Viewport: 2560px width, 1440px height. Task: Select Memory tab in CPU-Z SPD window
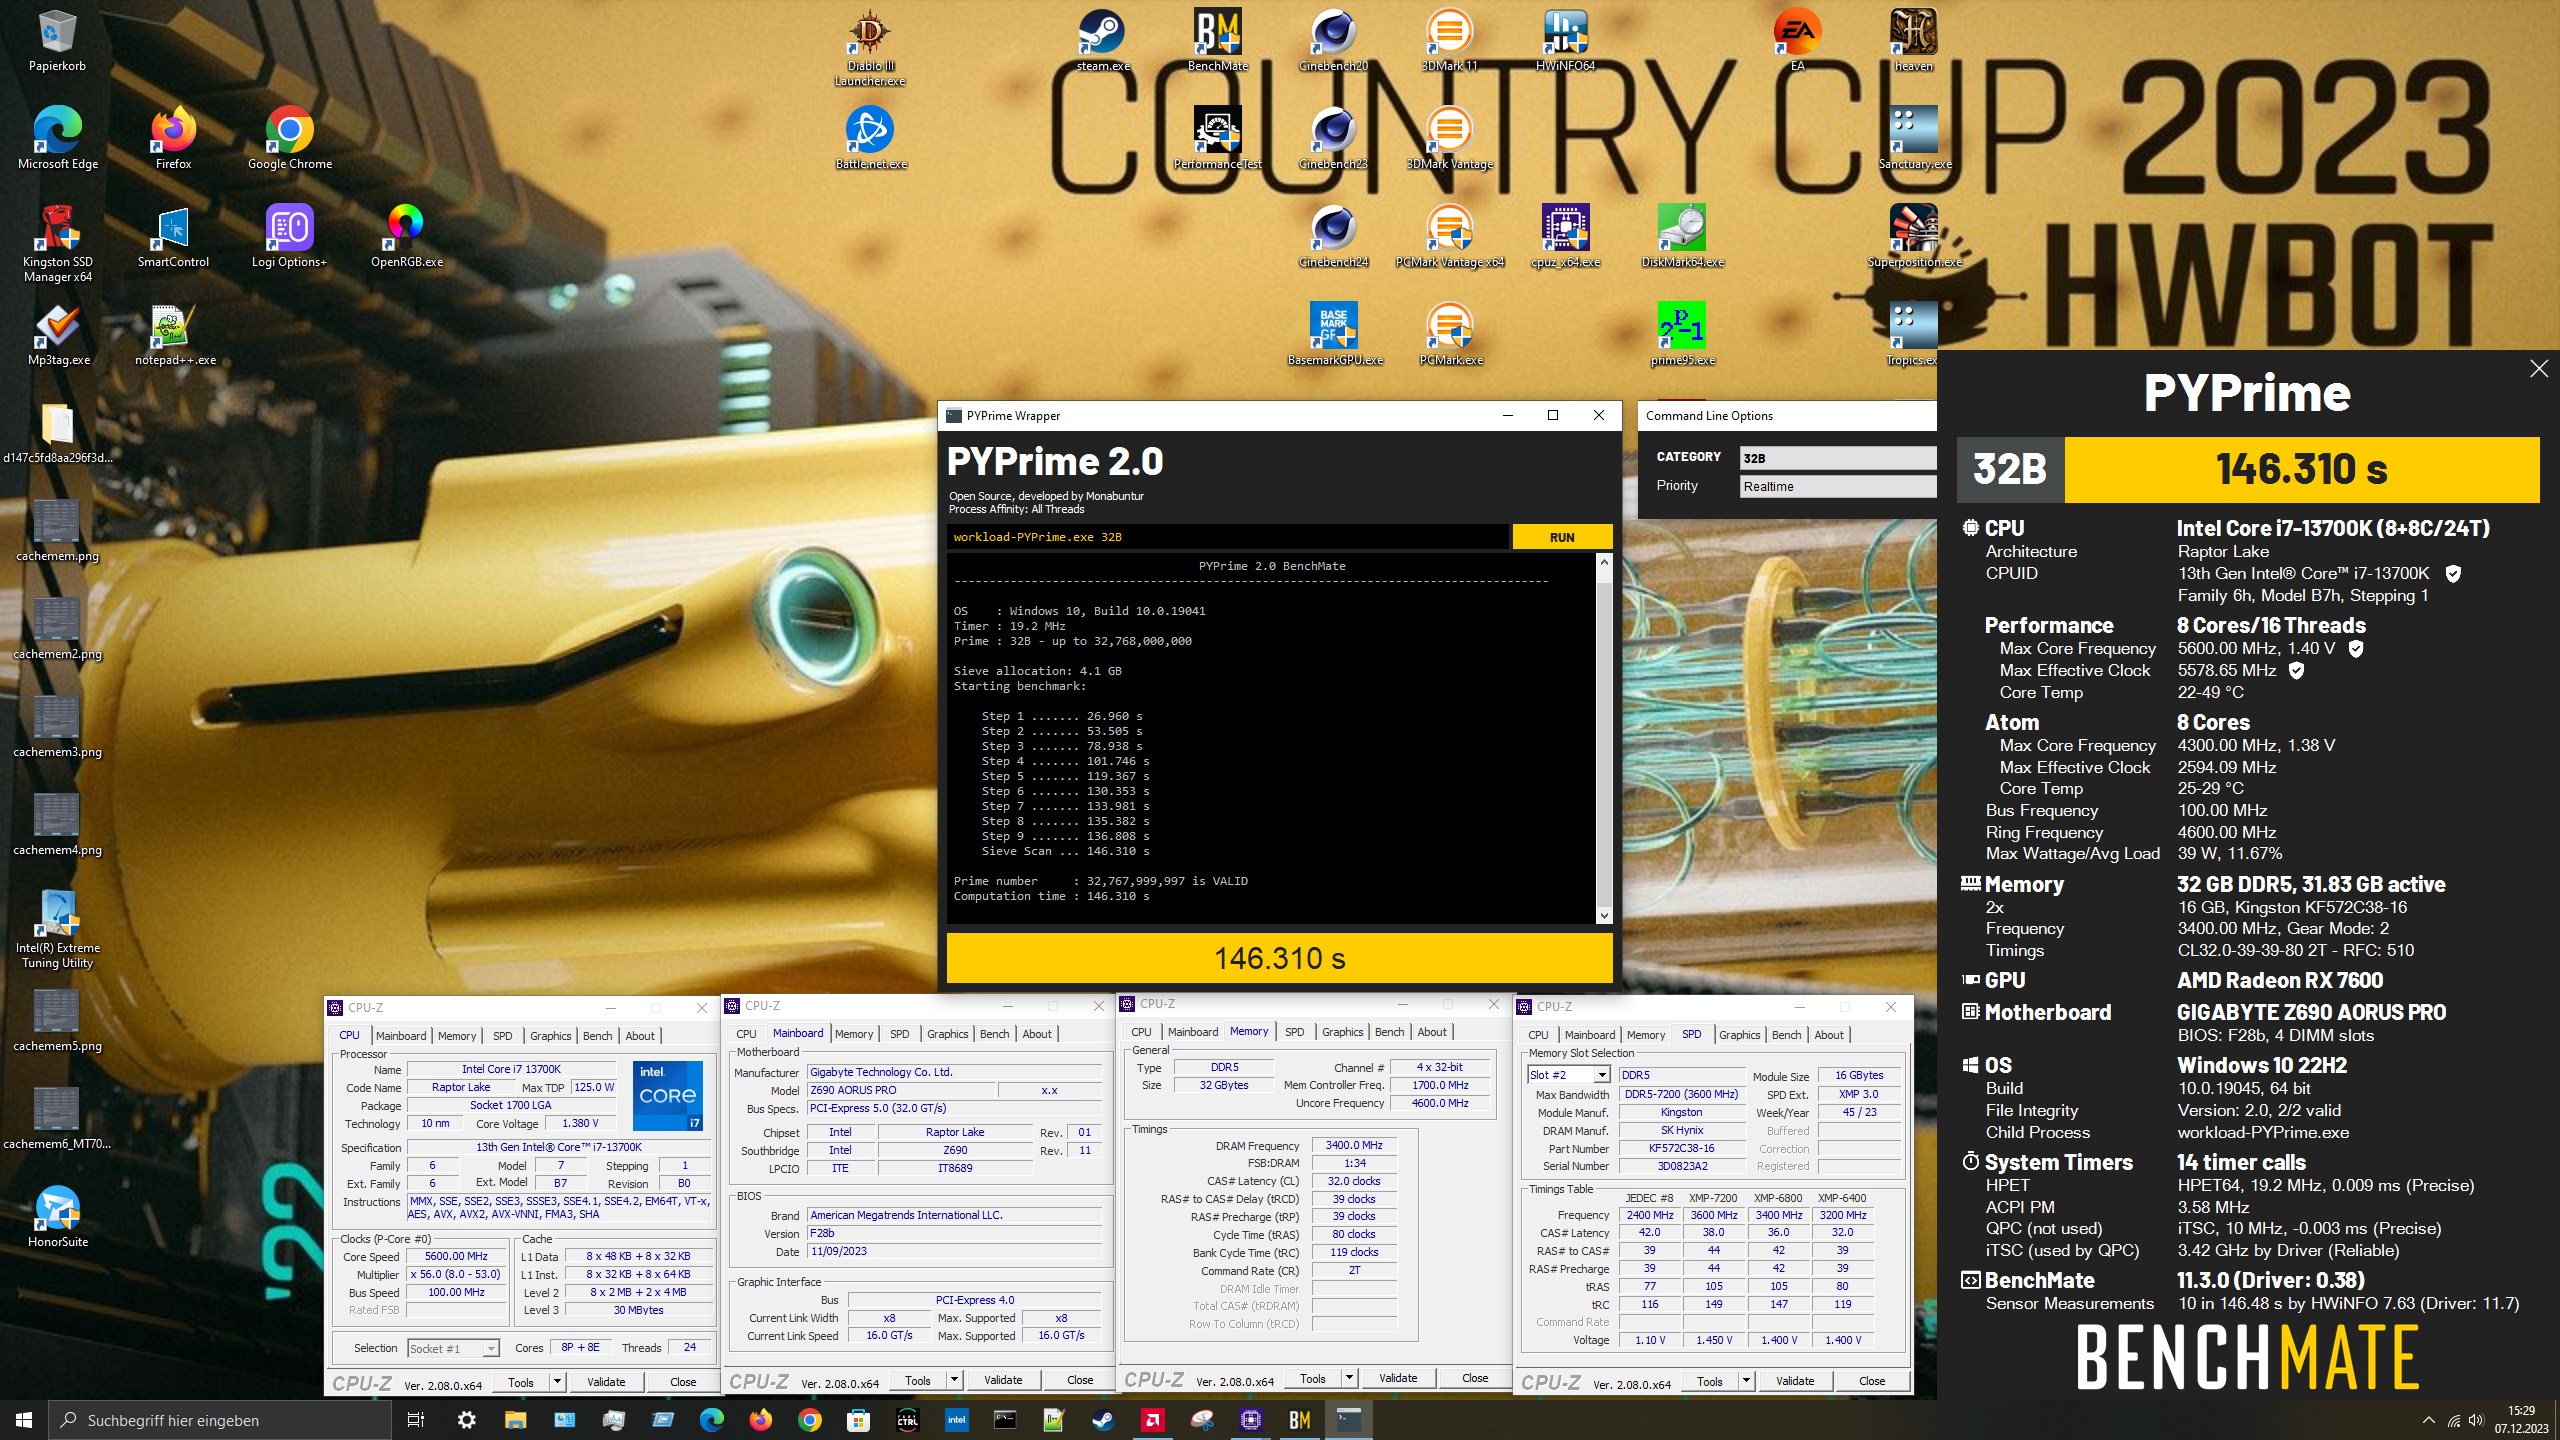(x=1646, y=1035)
